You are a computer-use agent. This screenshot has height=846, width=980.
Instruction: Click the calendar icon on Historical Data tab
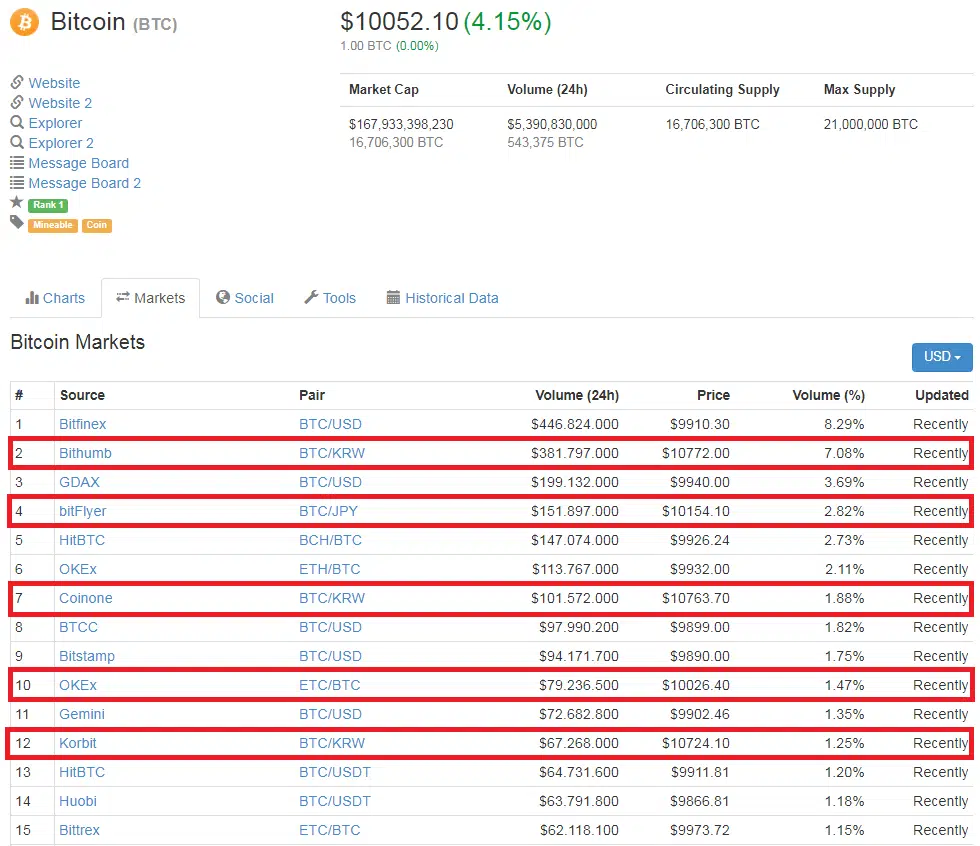click(393, 297)
